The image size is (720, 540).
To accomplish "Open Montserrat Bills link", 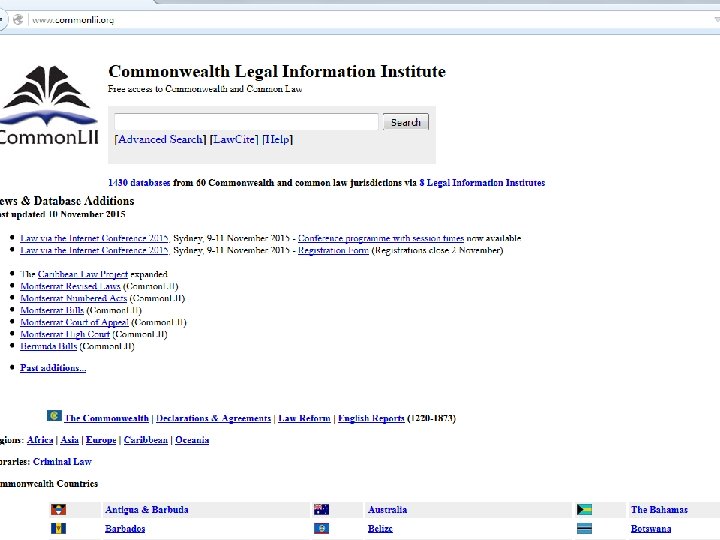I will [52, 310].
